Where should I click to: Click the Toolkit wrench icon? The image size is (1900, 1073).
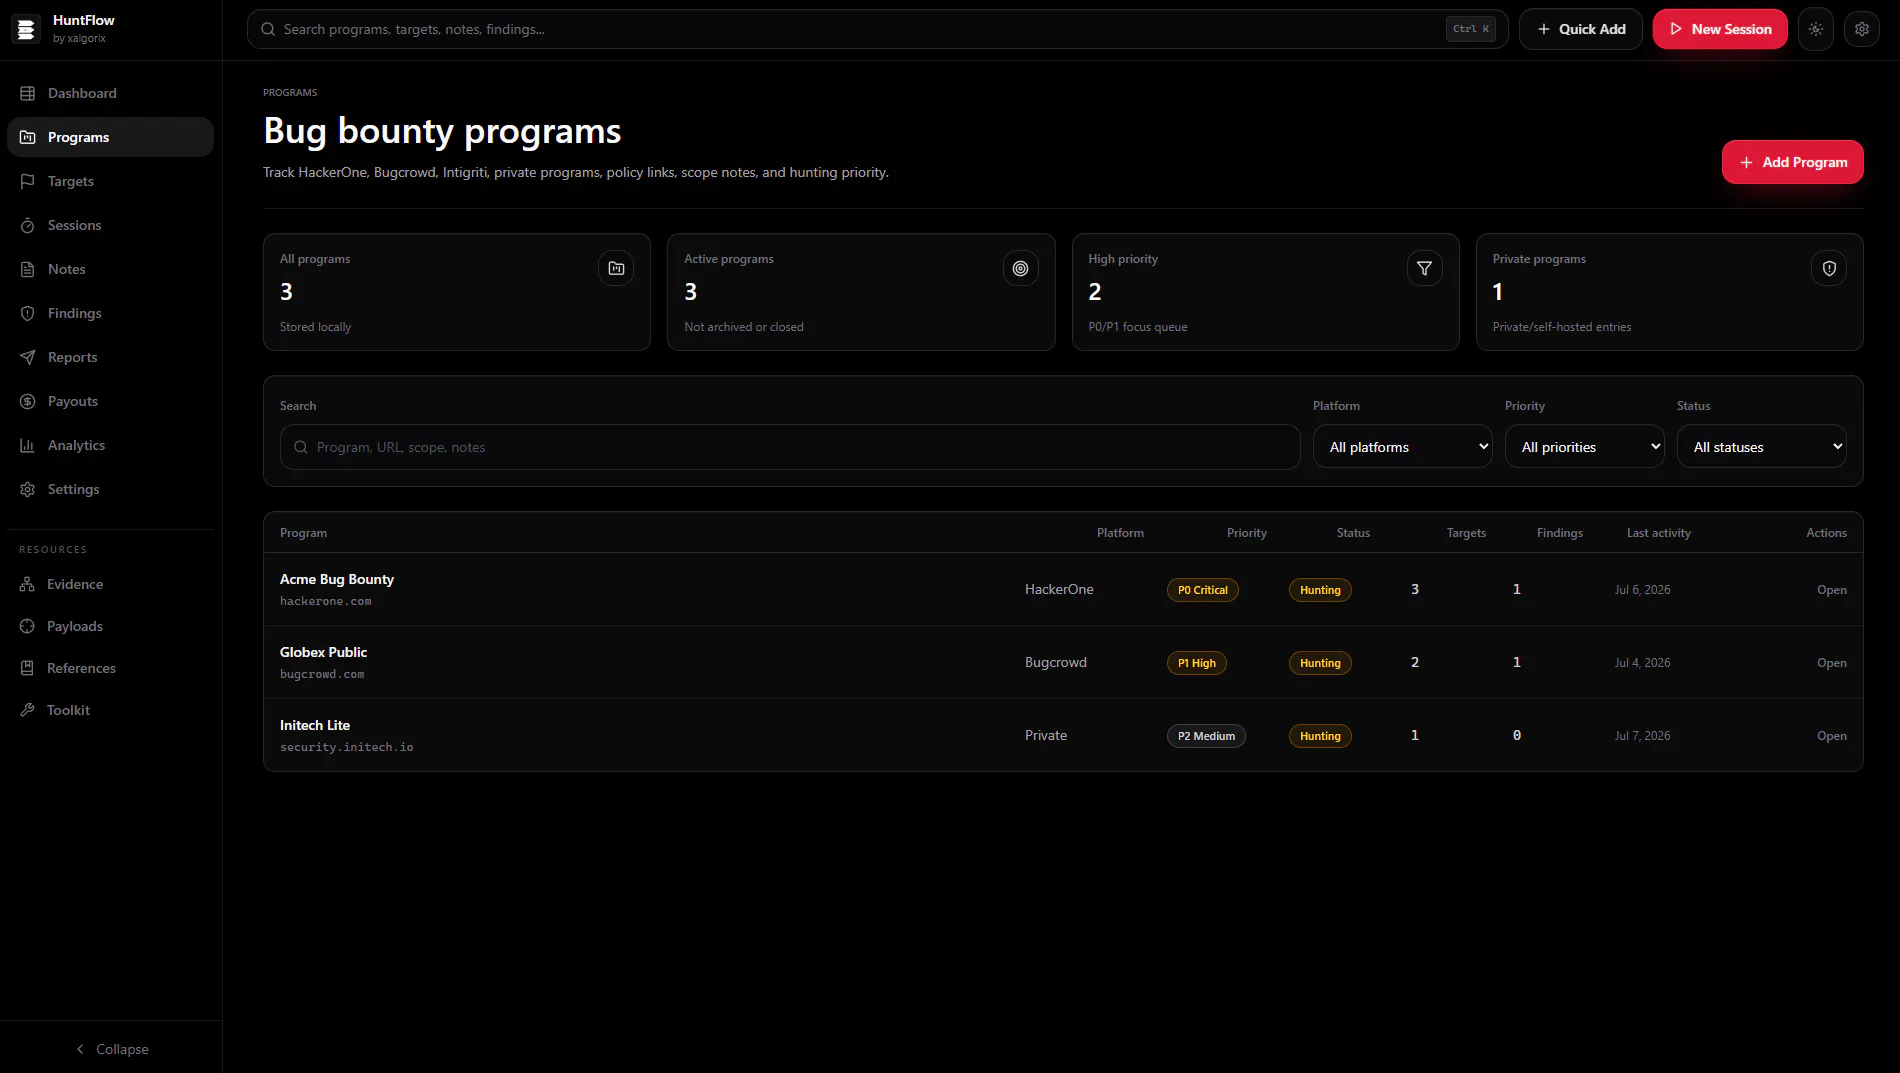pos(27,710)
